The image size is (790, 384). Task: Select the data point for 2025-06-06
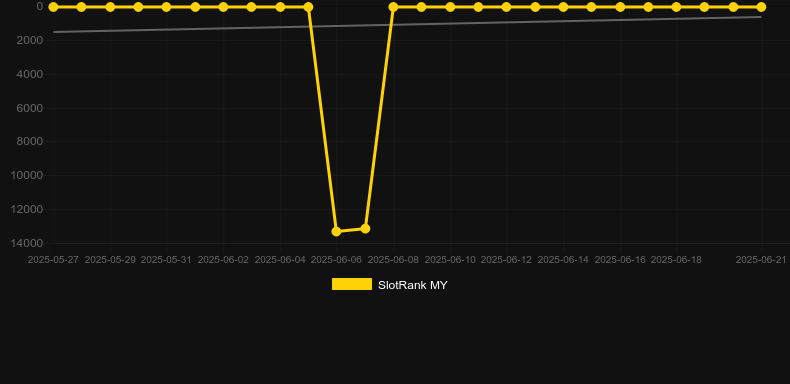click(x=337, y=231)
